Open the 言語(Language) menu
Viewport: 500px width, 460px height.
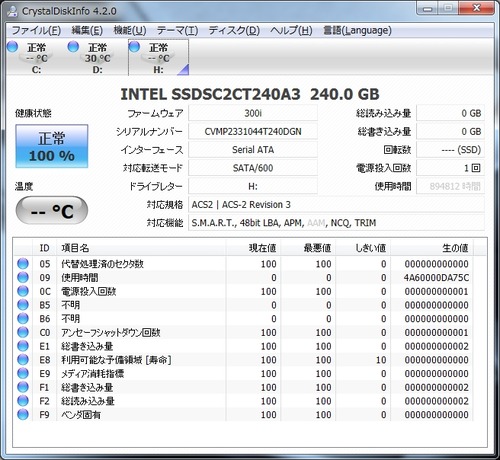[x=357, y=31]
